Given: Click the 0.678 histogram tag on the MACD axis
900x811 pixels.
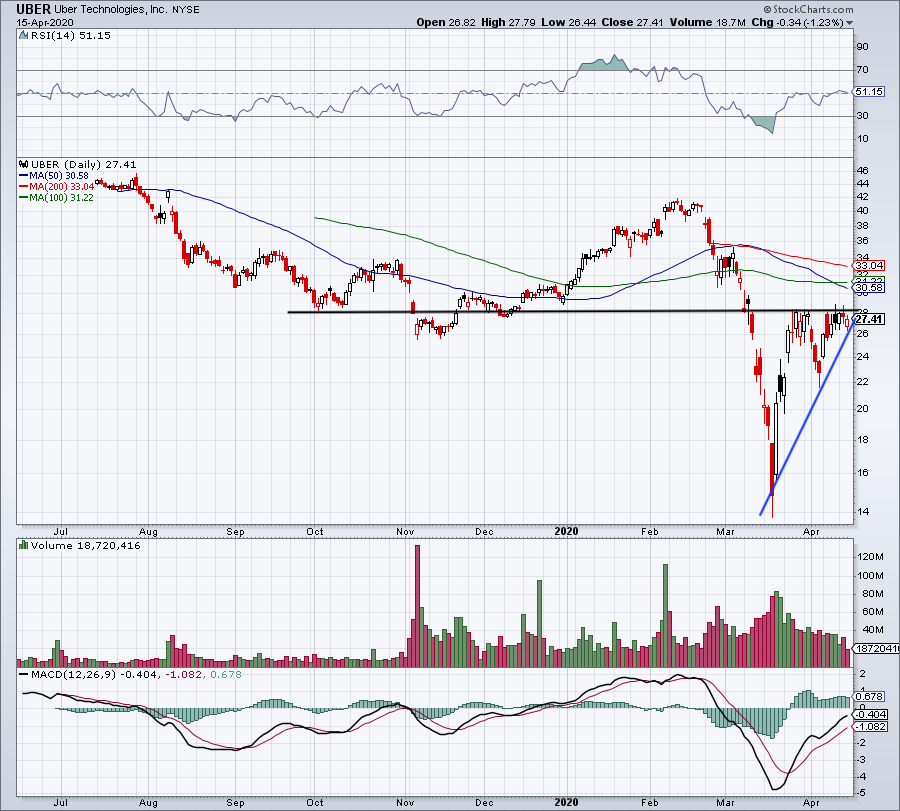Looking at the screenshot, I should pyautogui.click(x=869, y=696).
